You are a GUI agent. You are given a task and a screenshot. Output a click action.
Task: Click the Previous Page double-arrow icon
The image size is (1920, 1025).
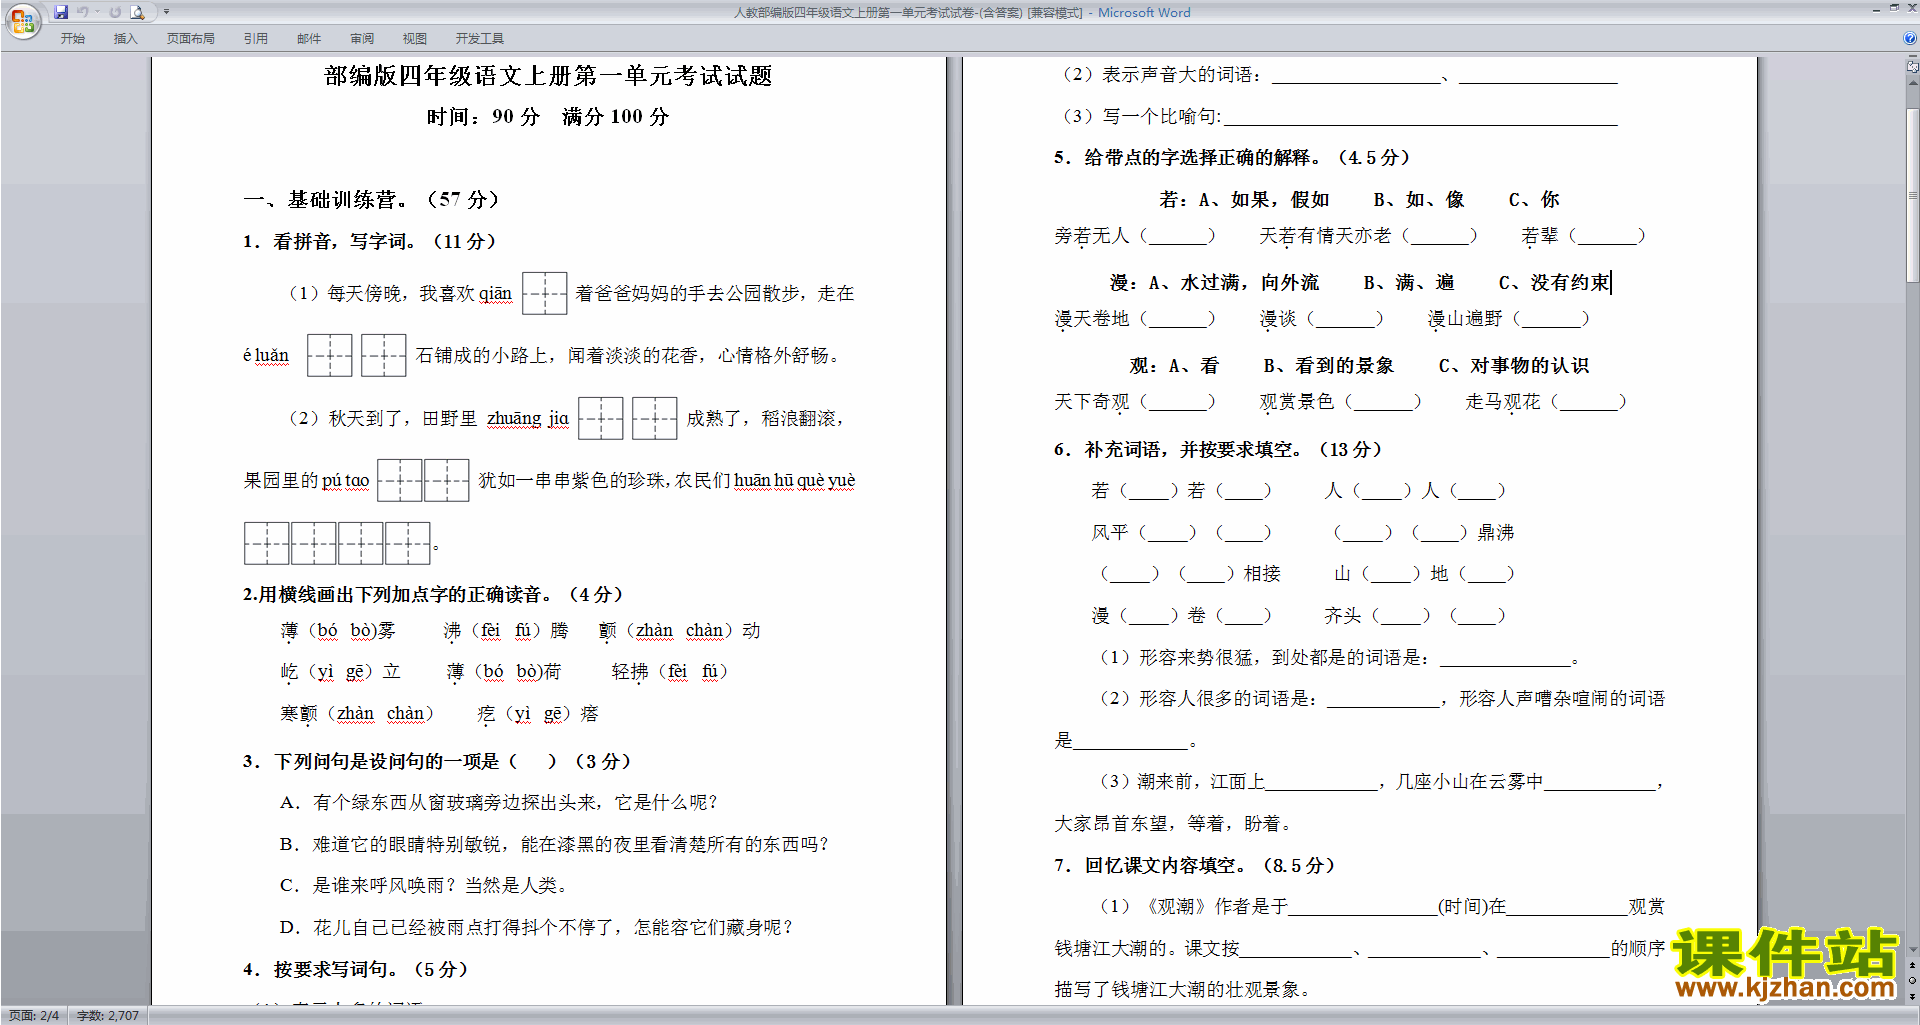[1913, 966]
